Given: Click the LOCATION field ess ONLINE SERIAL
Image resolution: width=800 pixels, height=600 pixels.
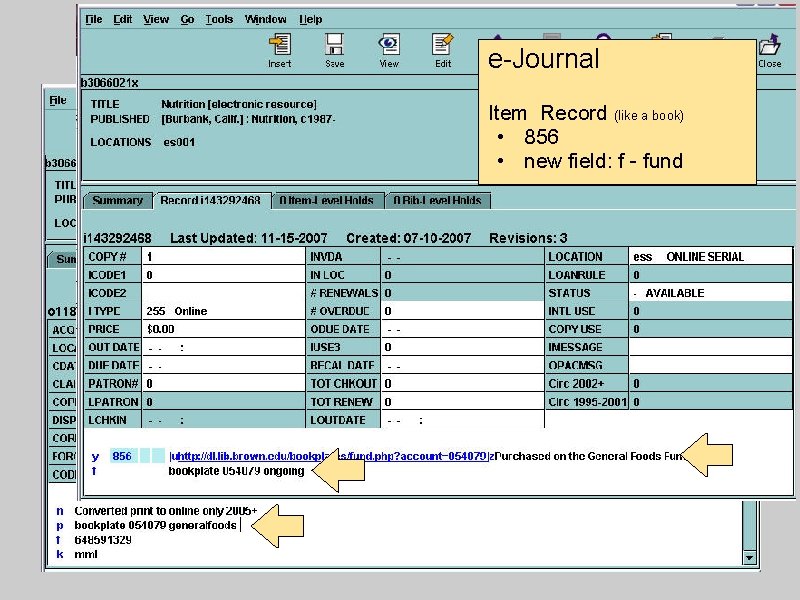Looking at the screenshot, I should coord(711,257).
